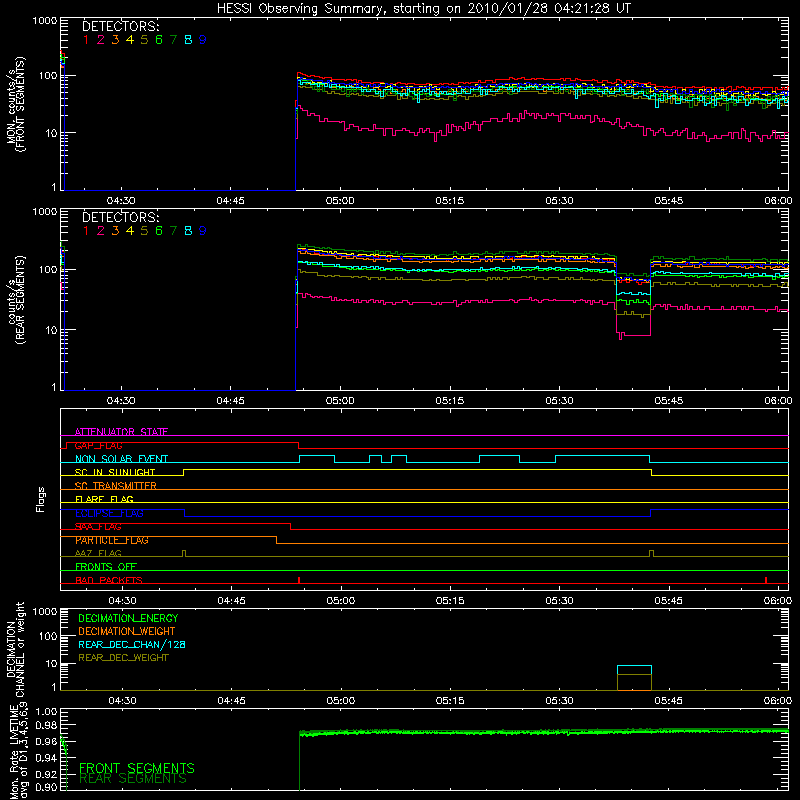Image resolution: width=800 pixels, height=800 pixels.
Task: Select cyan detector 8 in rear segments legend
Action: 188,231
